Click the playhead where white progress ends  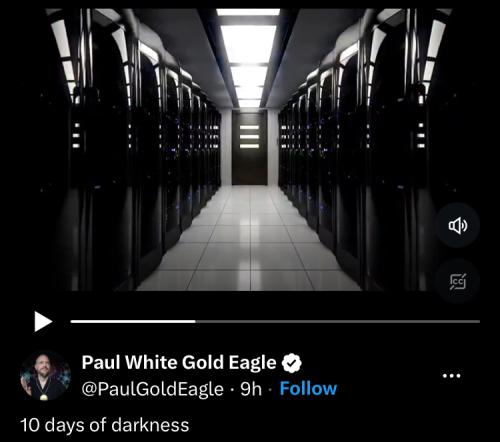click(x=195, y=322)
